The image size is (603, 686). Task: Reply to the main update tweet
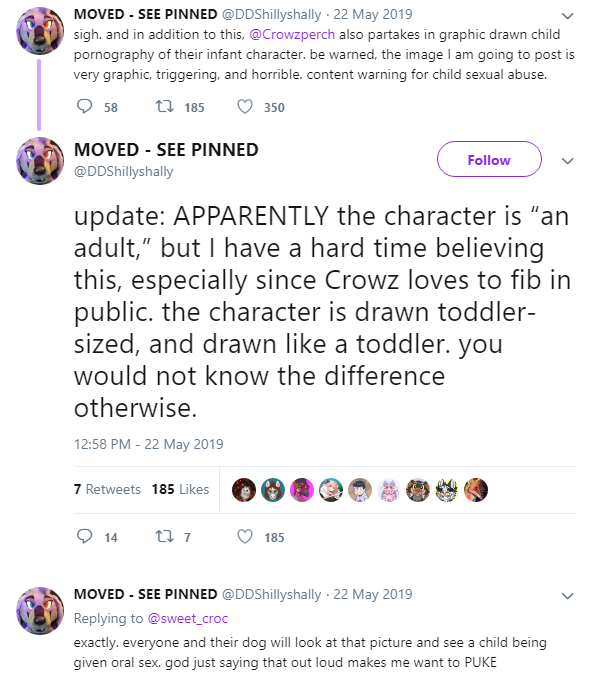point(84,537)
